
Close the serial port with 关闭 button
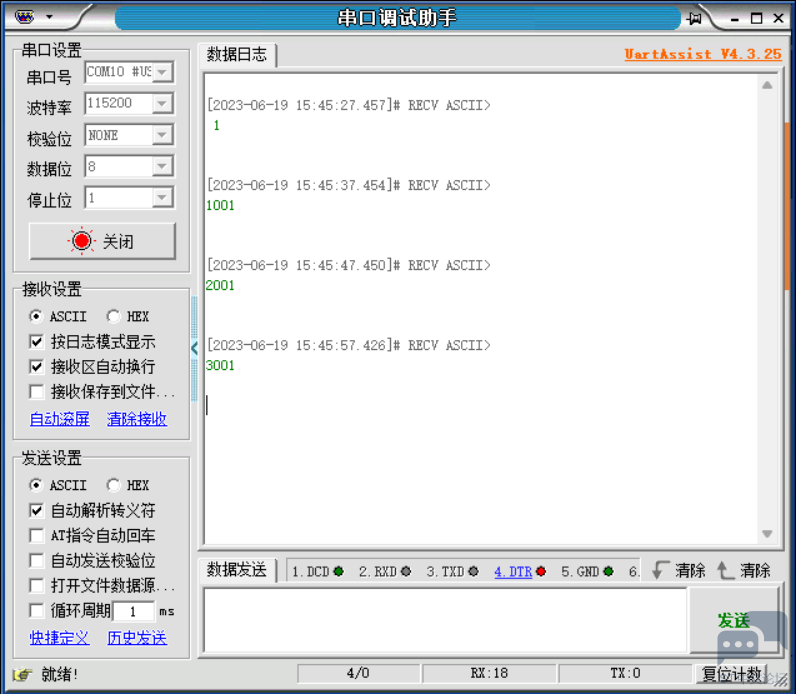coord(103,241)
